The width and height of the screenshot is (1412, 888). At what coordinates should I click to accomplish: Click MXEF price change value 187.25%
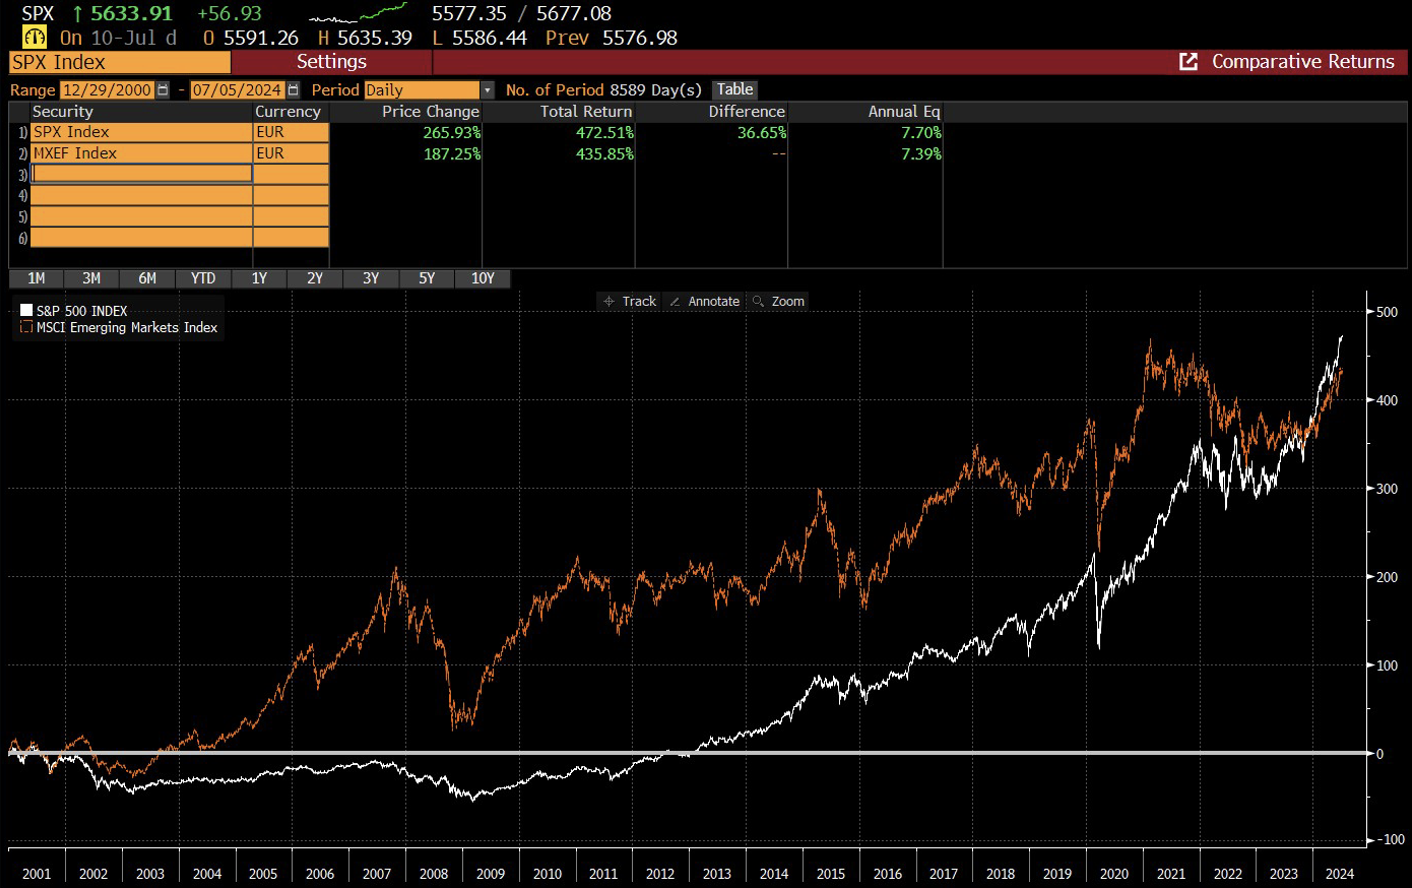coord(452,154)
